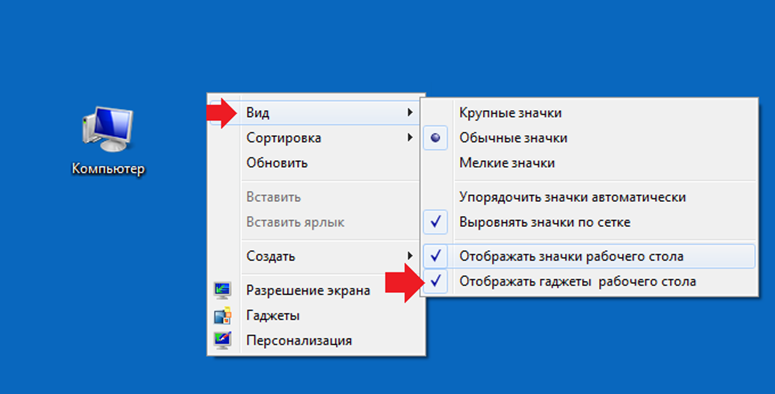Viewport: 775px width, 394px height.
Task: Select the Компьютер desktop icon
Action: pyautogui.click(x=108, y=141)
